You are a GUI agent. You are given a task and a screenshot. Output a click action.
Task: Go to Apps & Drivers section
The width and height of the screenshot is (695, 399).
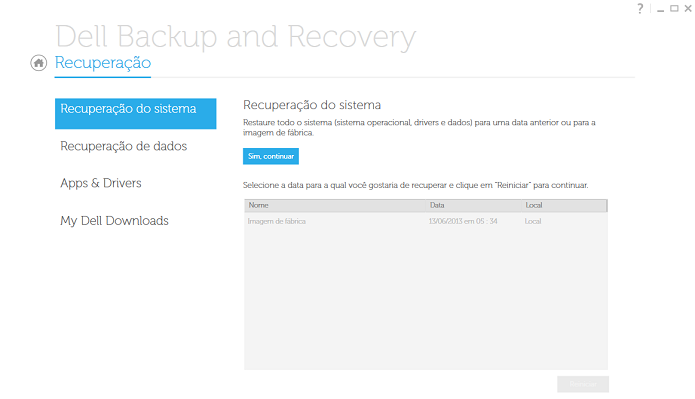pyautogui.click(x=101, y=183)
